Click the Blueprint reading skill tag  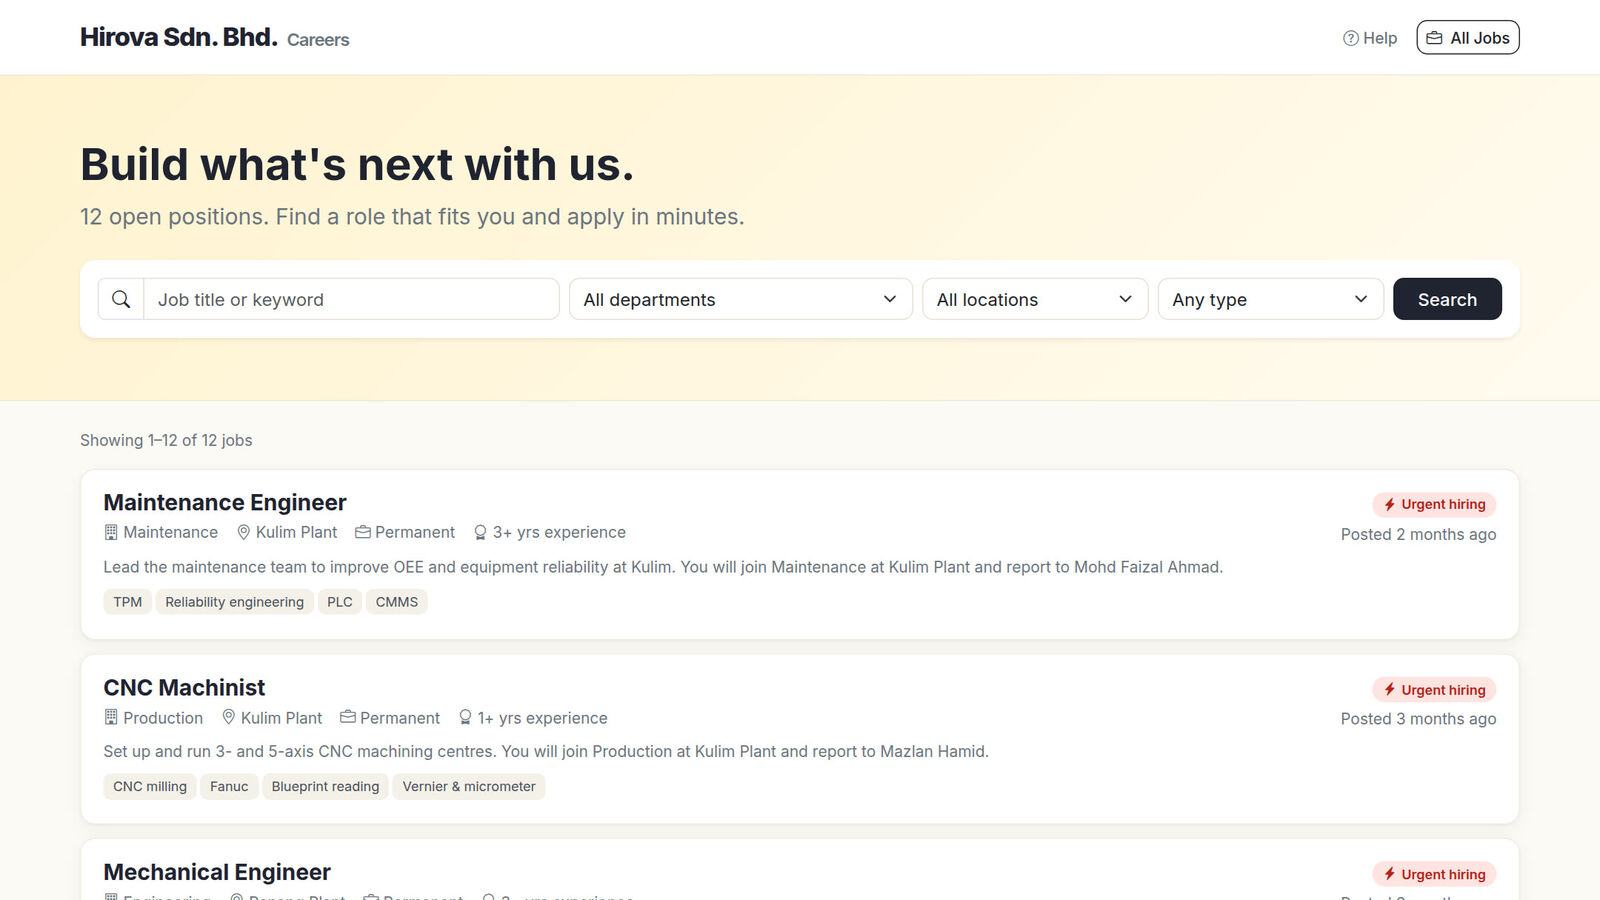pos(325,786)
